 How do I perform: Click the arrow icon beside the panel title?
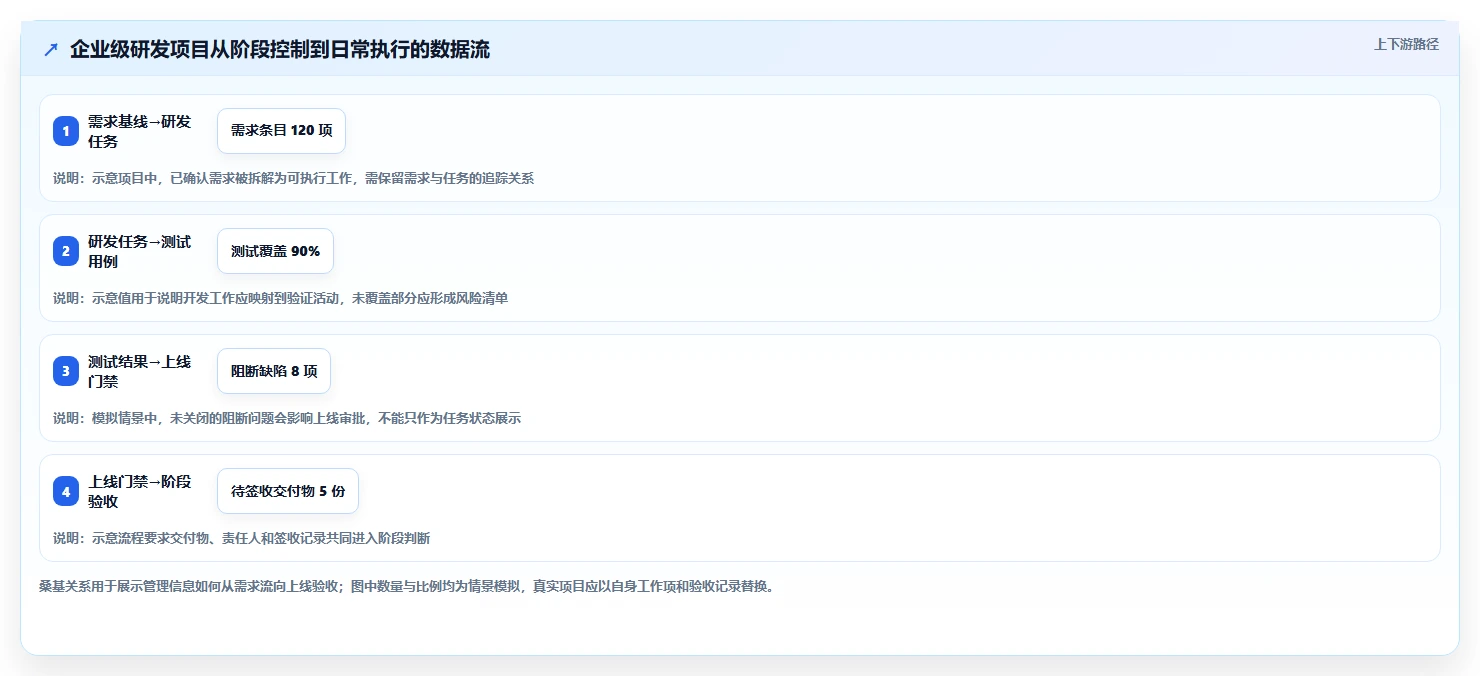pyautogui.click(x=51, y=50)
